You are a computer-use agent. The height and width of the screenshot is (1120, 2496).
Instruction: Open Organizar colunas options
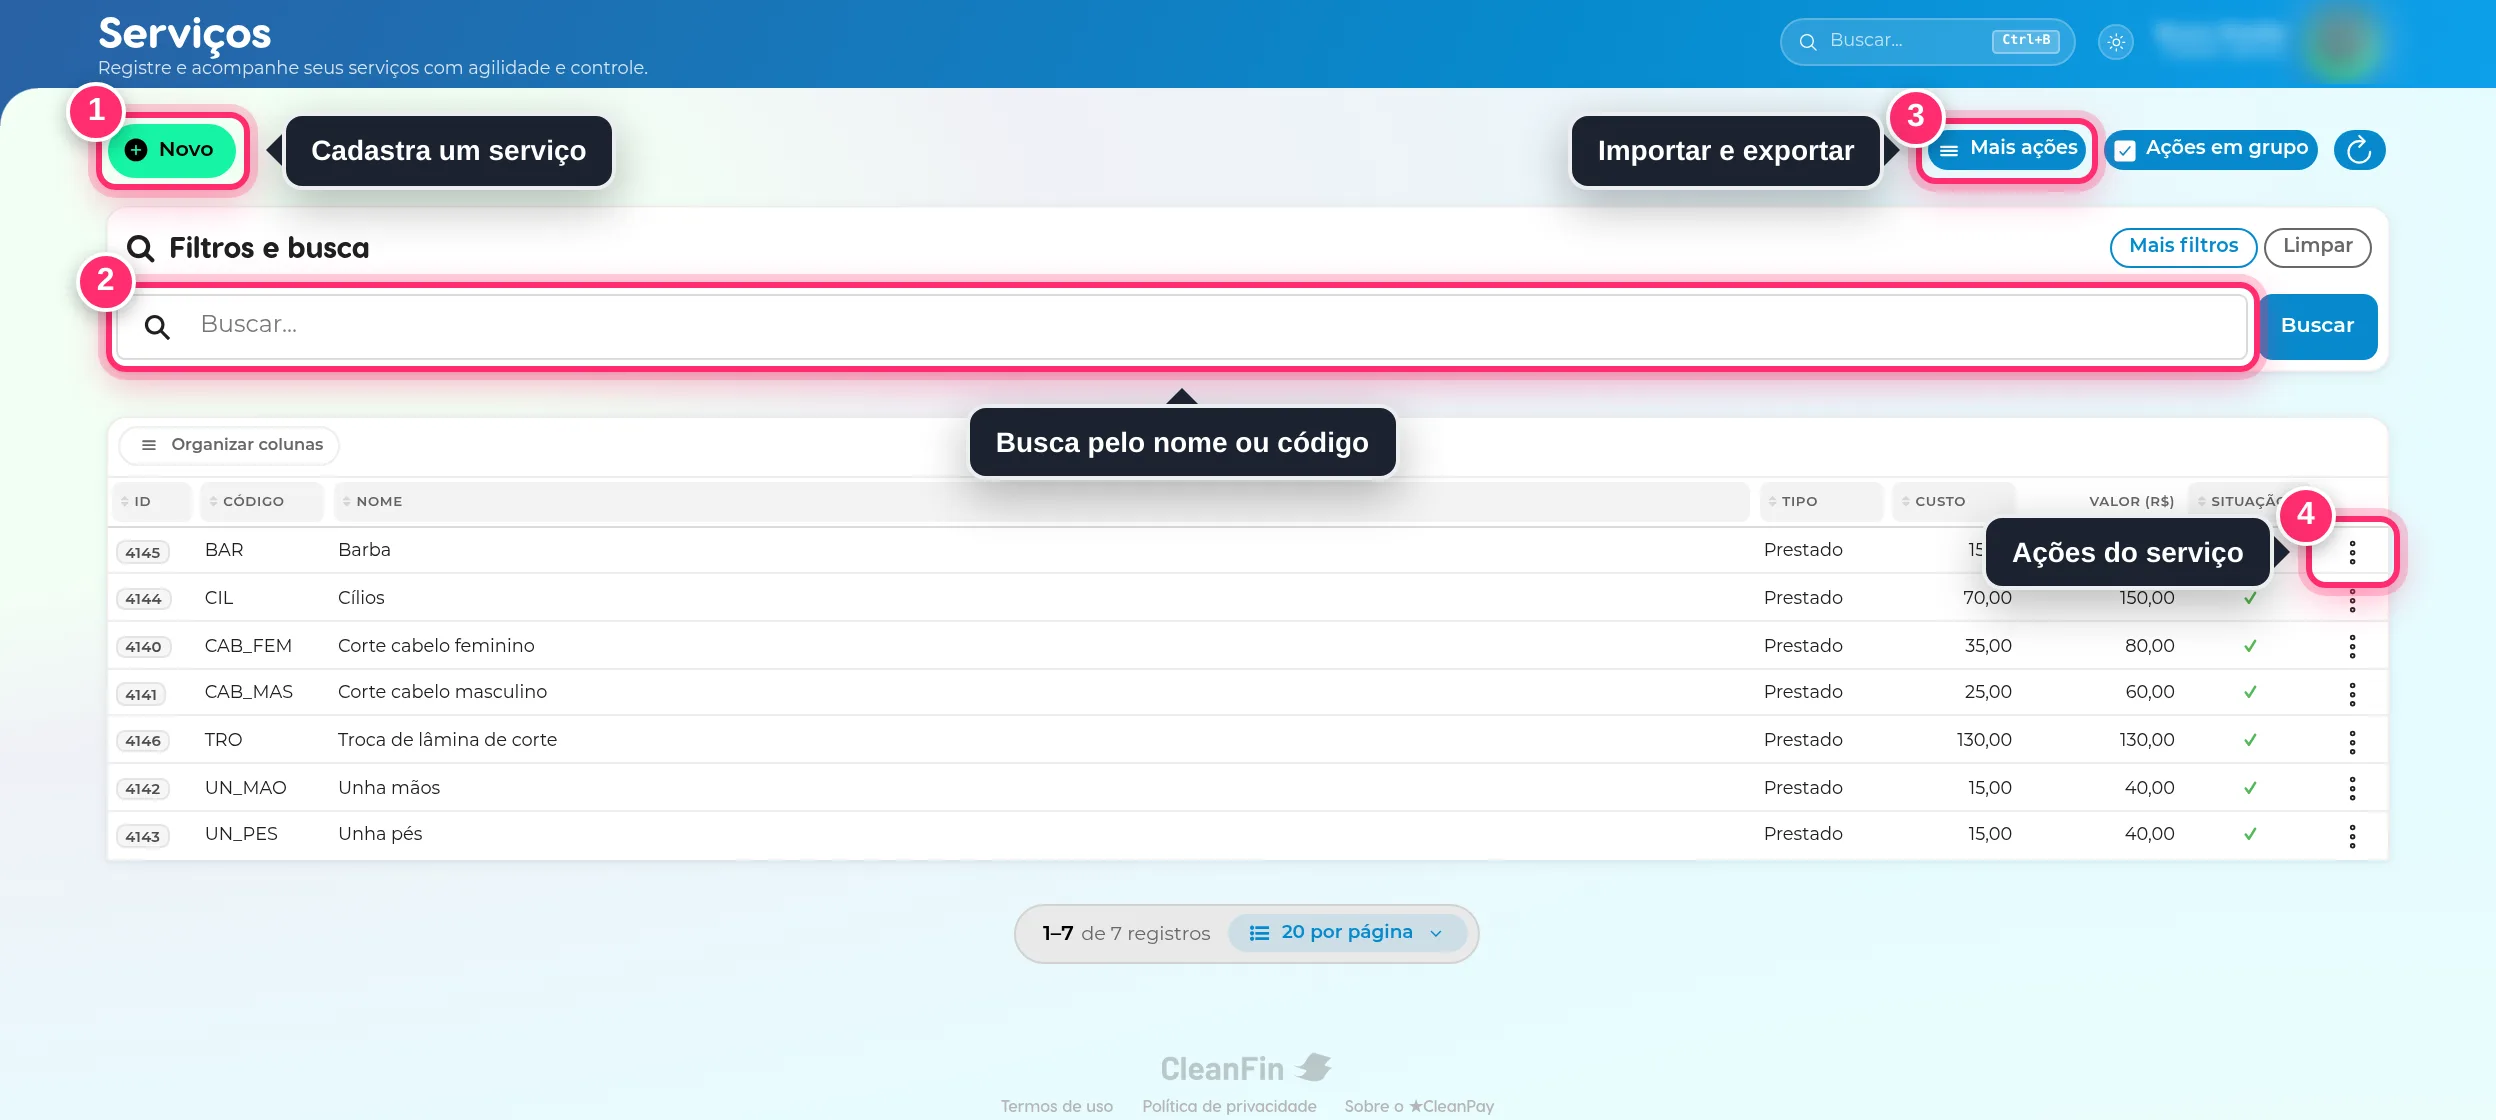point(231,445)
